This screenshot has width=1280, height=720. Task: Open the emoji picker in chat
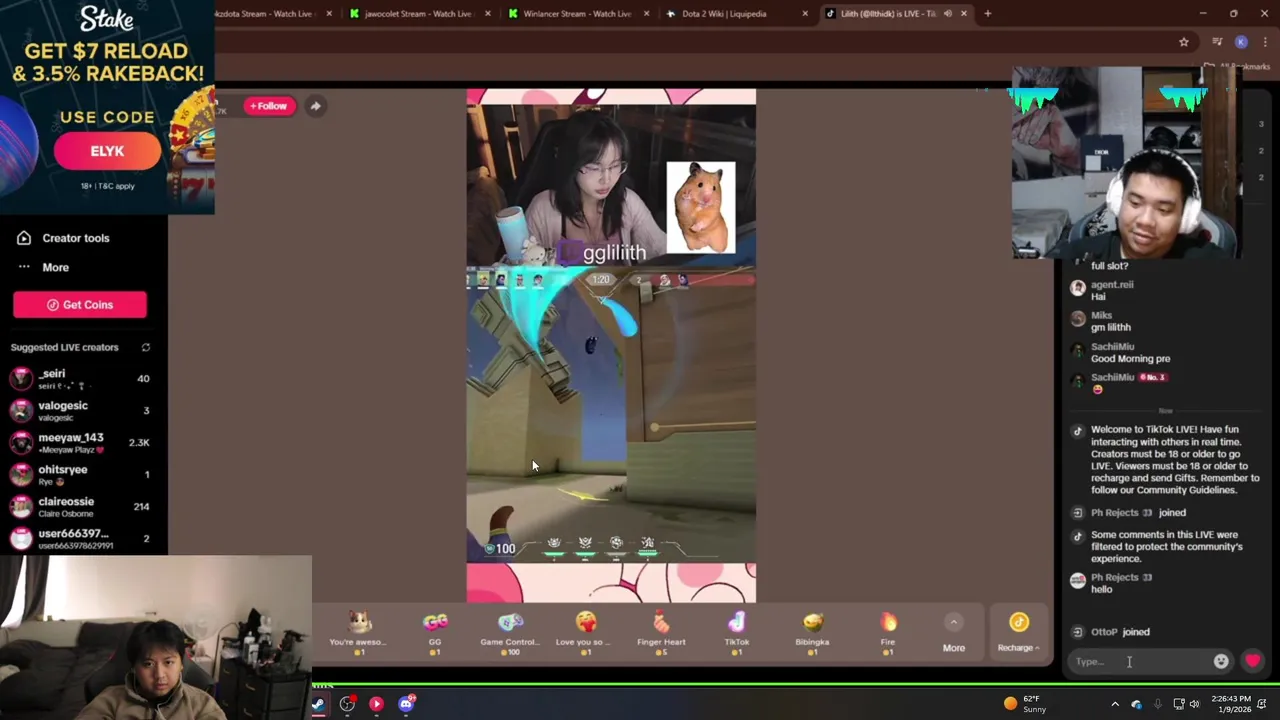pyautogui.click(x=1221, y=661)
